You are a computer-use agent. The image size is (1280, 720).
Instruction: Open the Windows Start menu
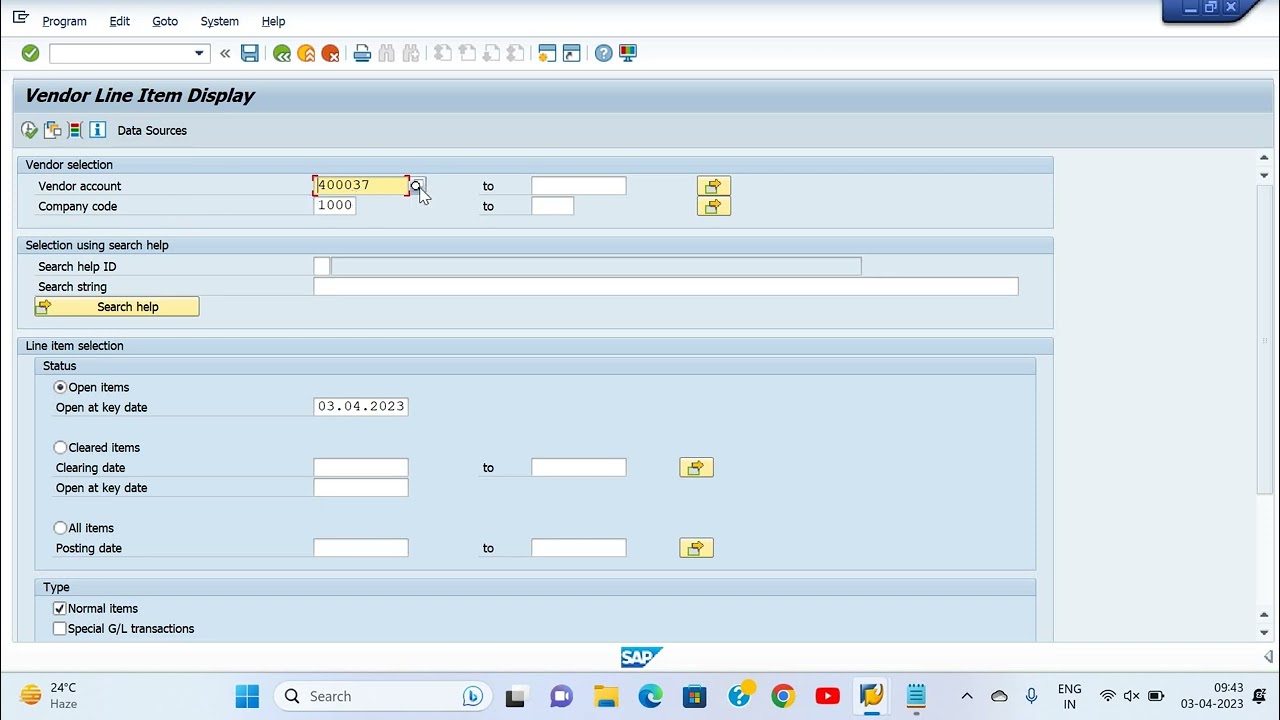point(247,696)
